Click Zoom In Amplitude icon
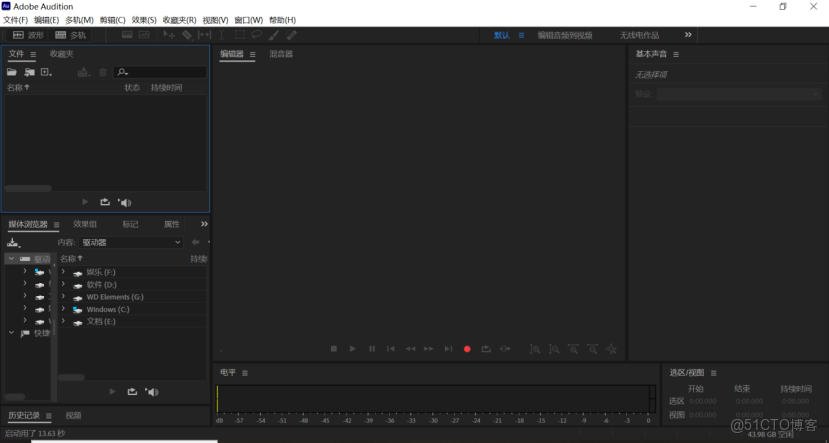This screenshot has height=443, width=829. (x=535, y=349)
